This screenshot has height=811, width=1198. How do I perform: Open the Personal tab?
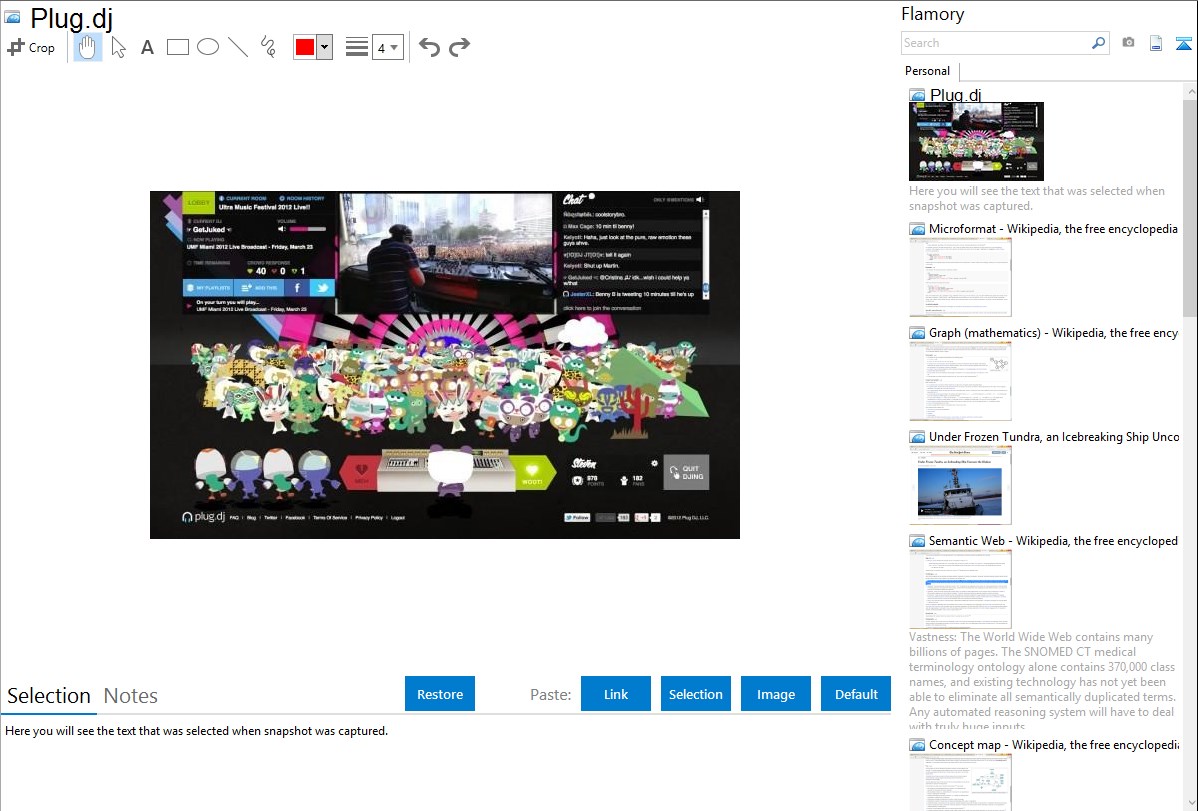[x=927, y=71]
